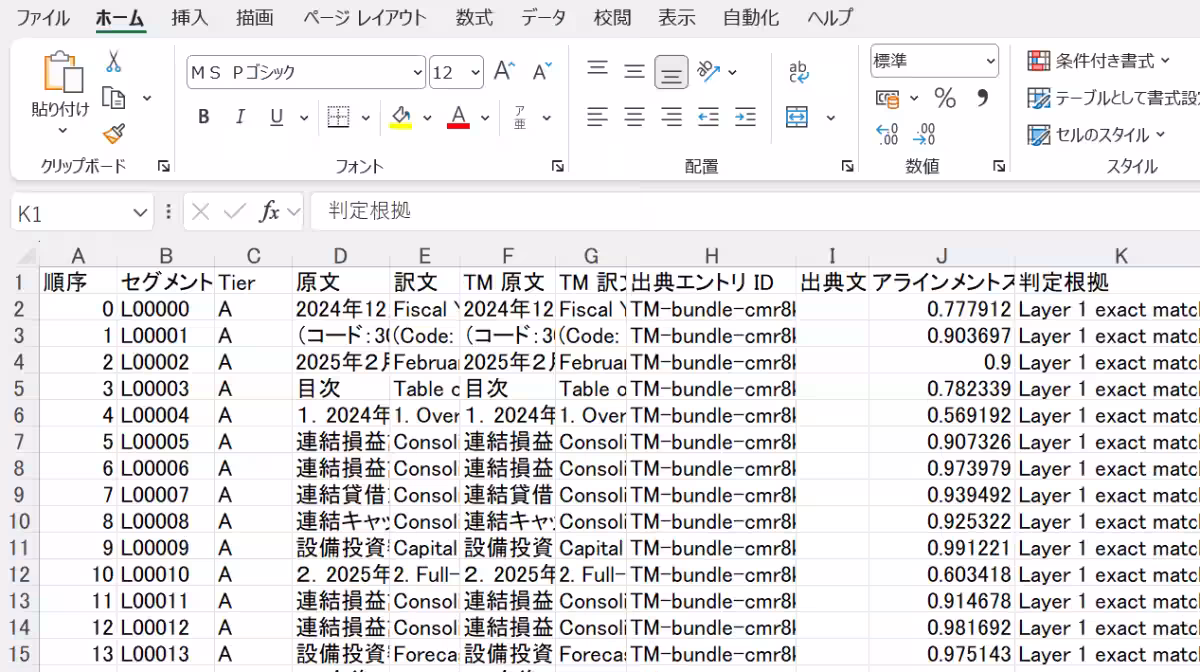Apply percent style number format

(x=945, y=98)
